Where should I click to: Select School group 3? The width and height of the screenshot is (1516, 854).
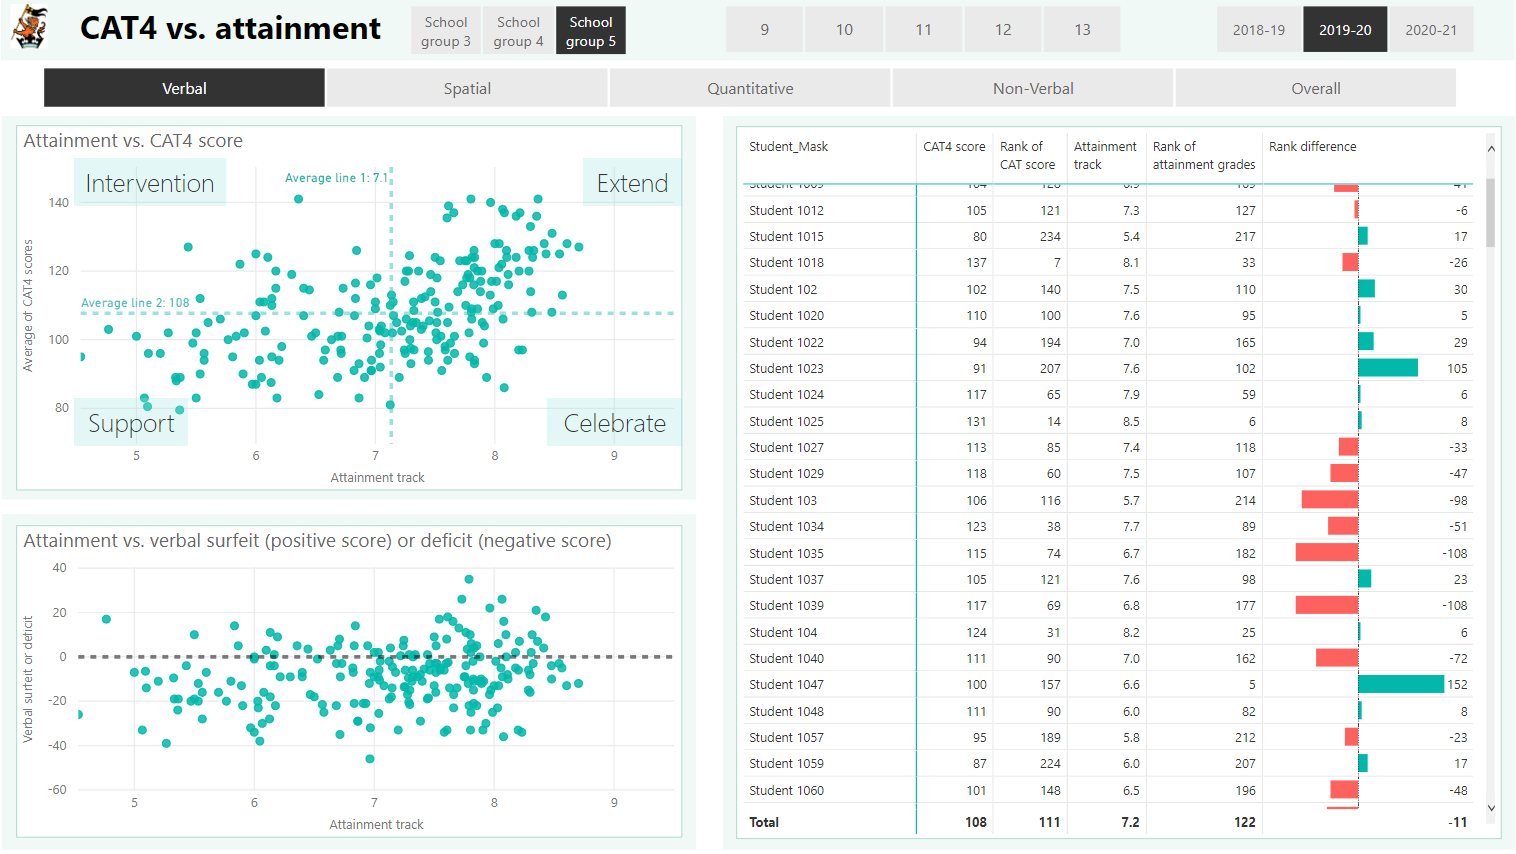coord(445,29)
